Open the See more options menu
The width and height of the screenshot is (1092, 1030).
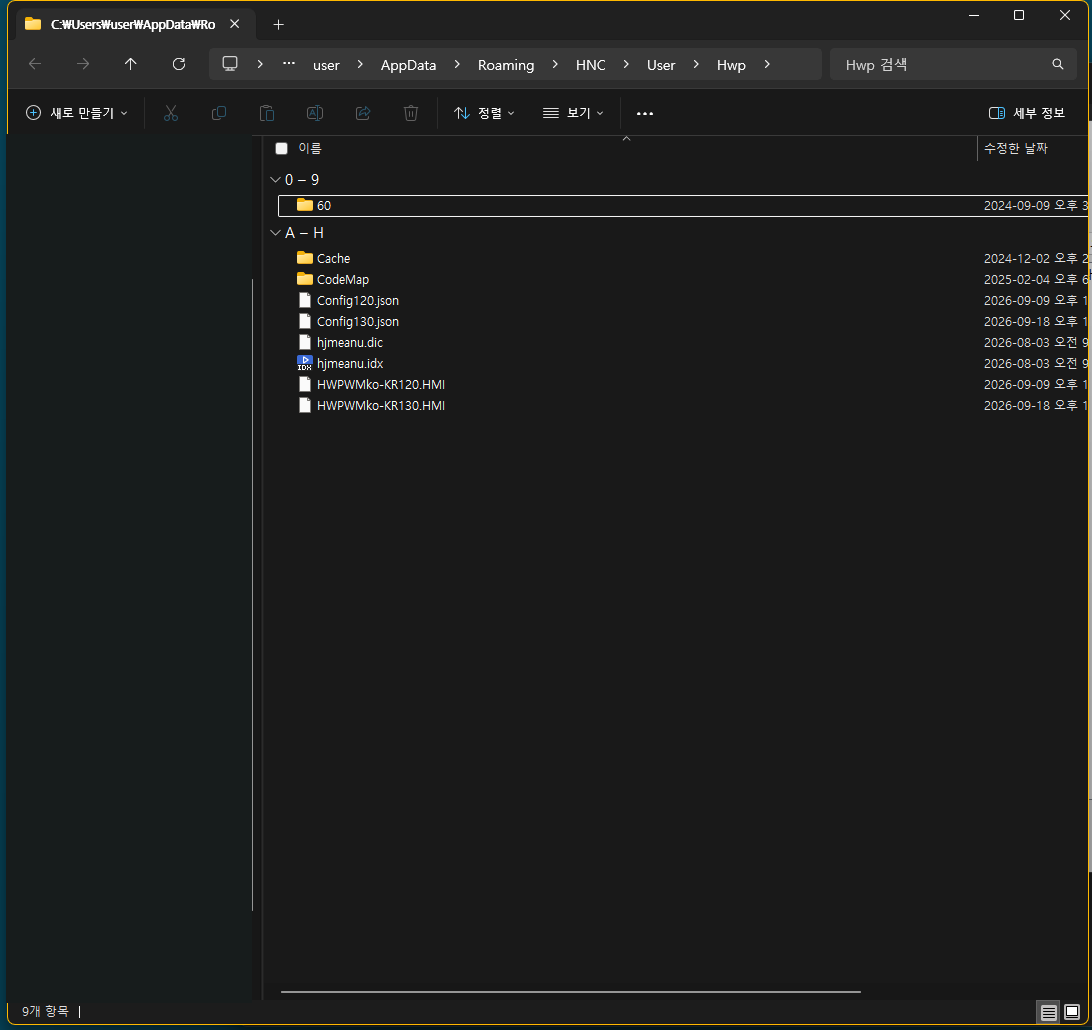click(x=645, y=113)
